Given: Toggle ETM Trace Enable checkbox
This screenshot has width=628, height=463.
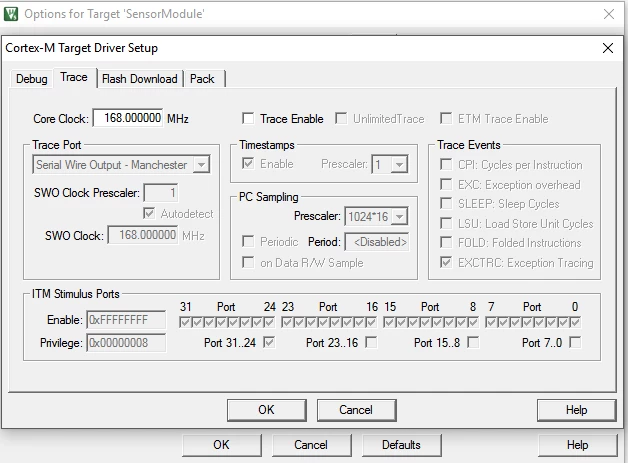Looking at the screenshot, I should 446,119.
